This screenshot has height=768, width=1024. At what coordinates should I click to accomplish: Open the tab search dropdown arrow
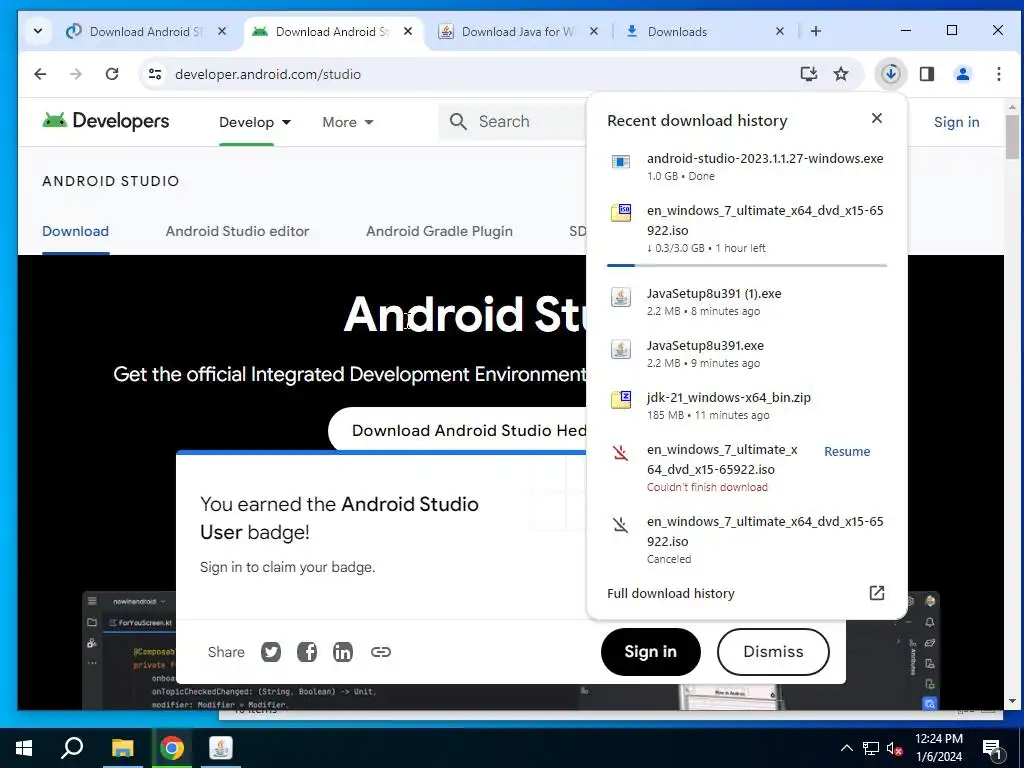38,31
